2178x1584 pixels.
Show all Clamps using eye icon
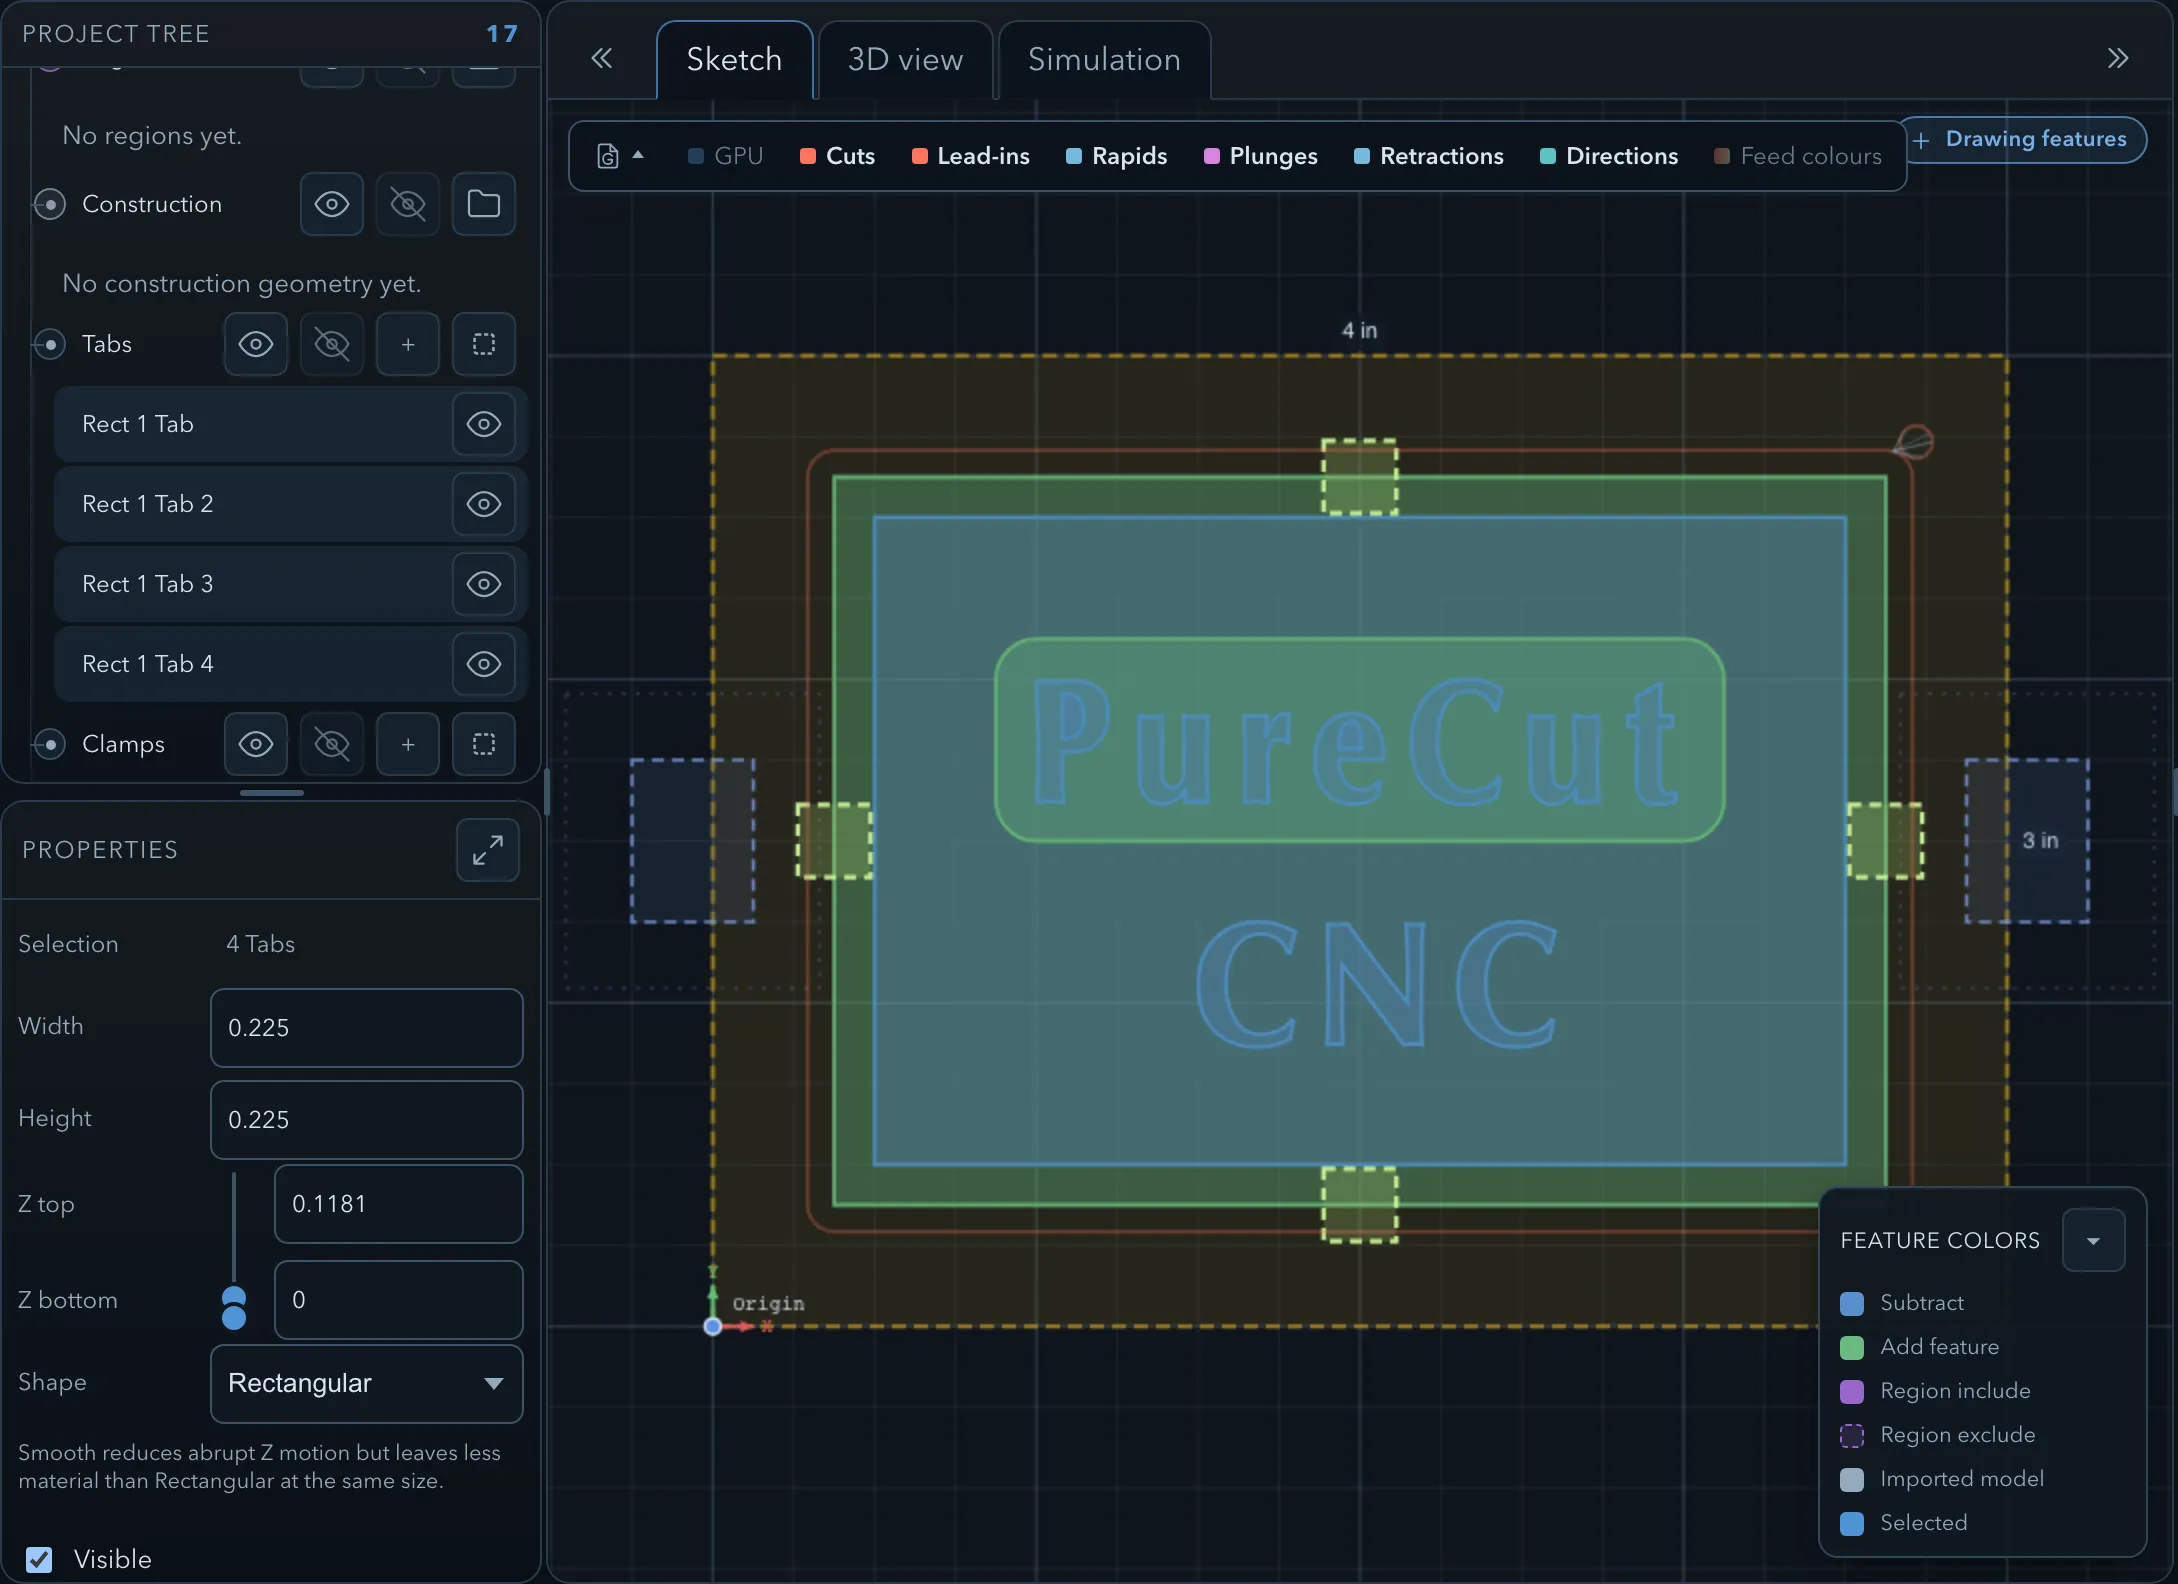coord(256,744)
